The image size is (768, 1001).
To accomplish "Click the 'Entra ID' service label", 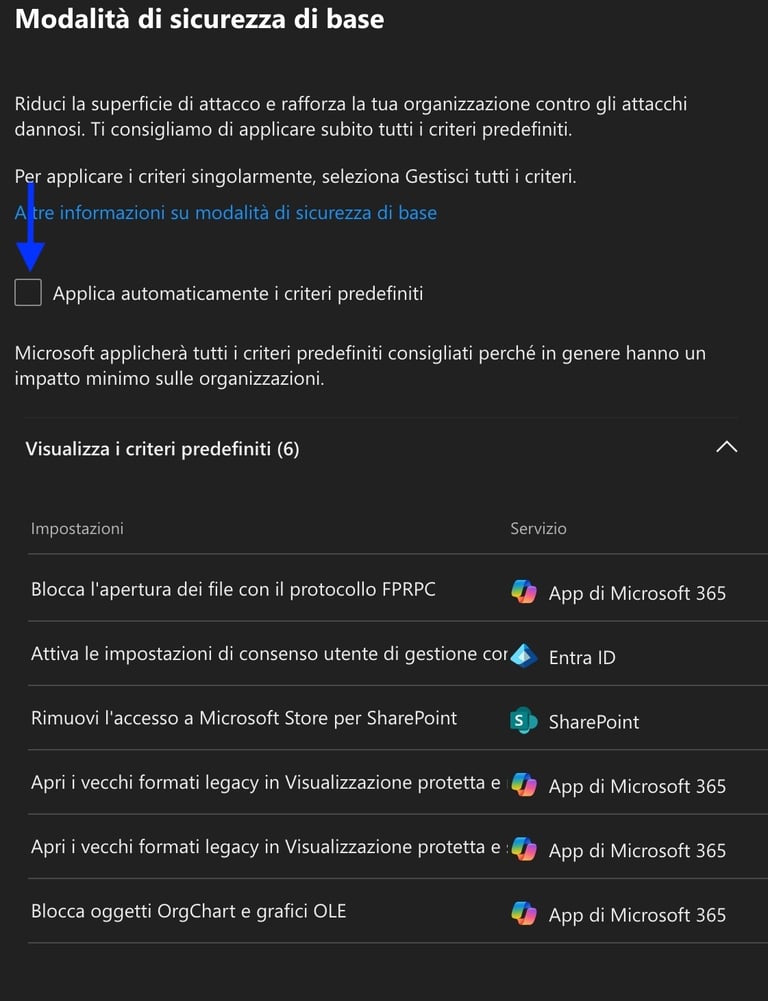I will tap(582, 658).
